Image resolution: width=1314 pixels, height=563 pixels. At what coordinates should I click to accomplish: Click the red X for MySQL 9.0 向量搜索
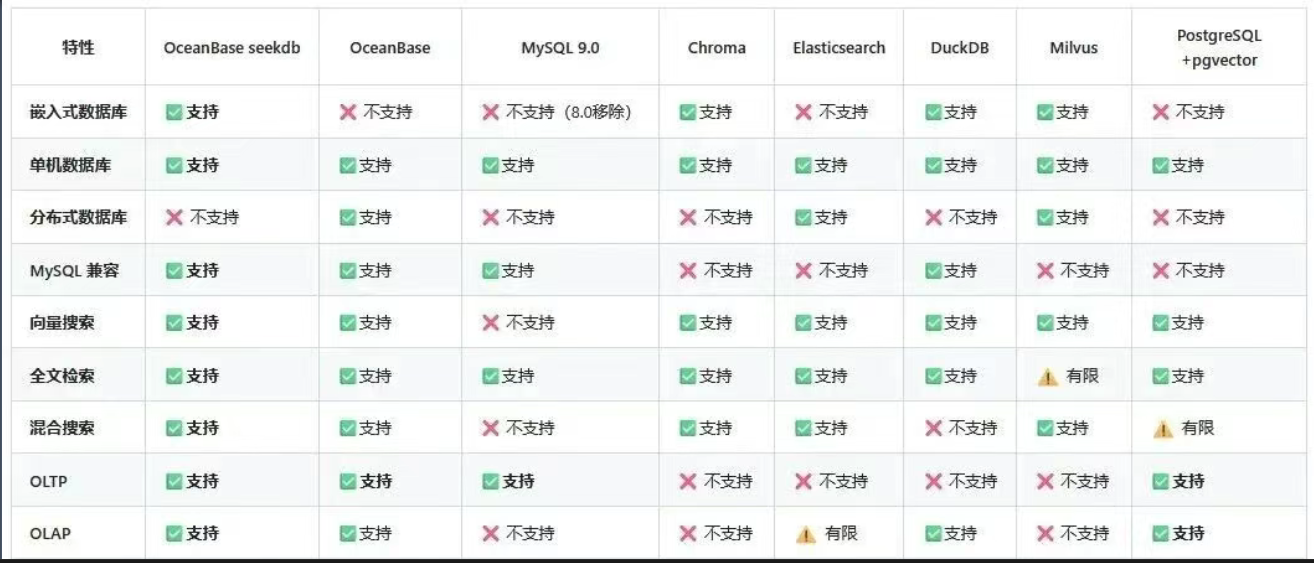[x=491, y=323]
